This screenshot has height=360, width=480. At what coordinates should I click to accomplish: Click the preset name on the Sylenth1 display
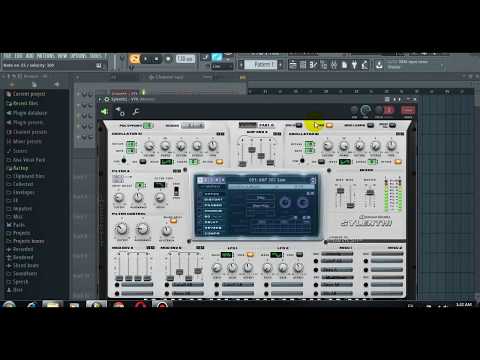[267, 180]
